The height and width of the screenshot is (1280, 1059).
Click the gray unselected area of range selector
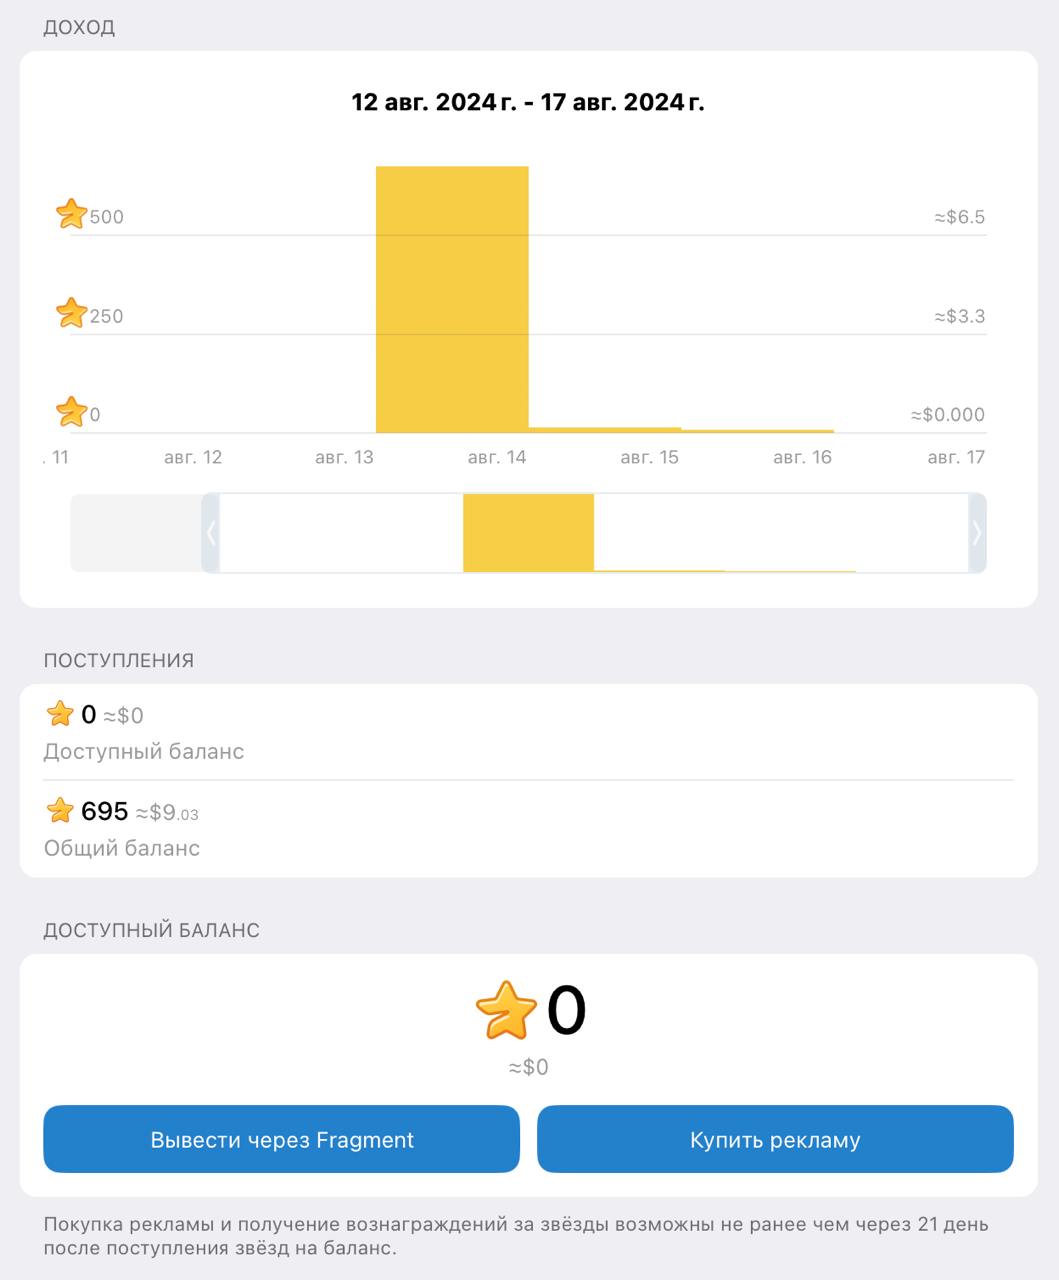[135, 533]
